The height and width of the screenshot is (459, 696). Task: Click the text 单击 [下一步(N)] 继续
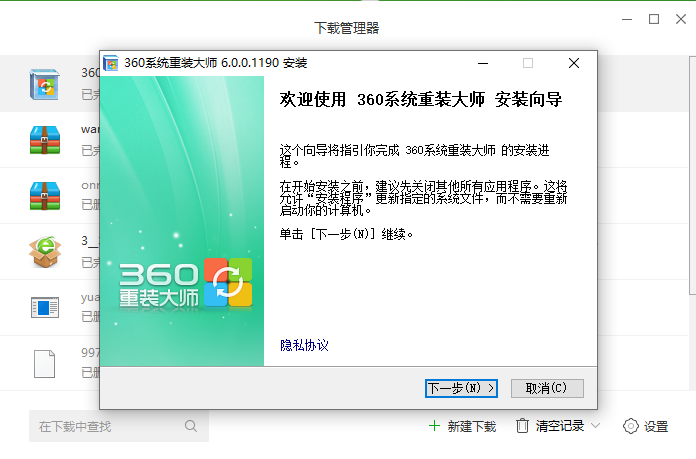(x=346, y=234)
